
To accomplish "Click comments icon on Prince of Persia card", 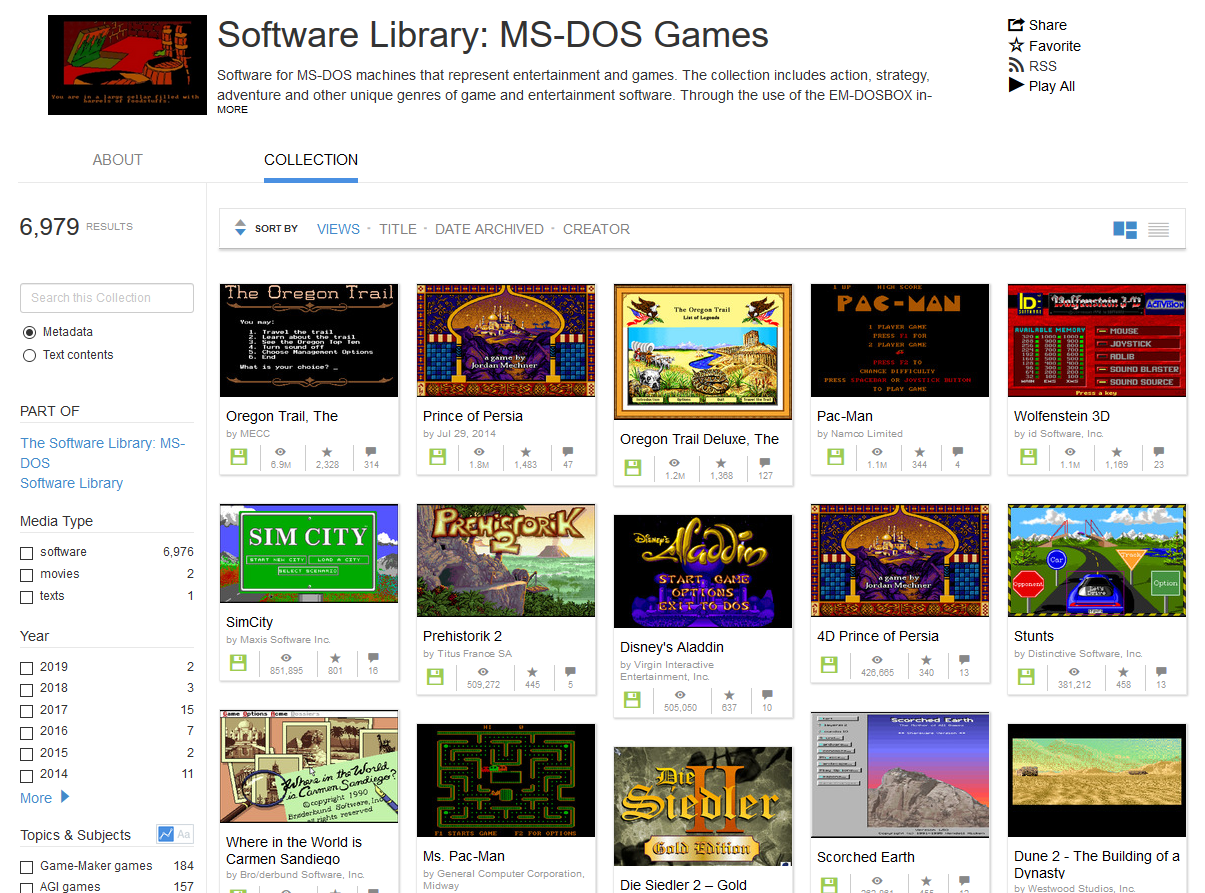I will point(568,451).
